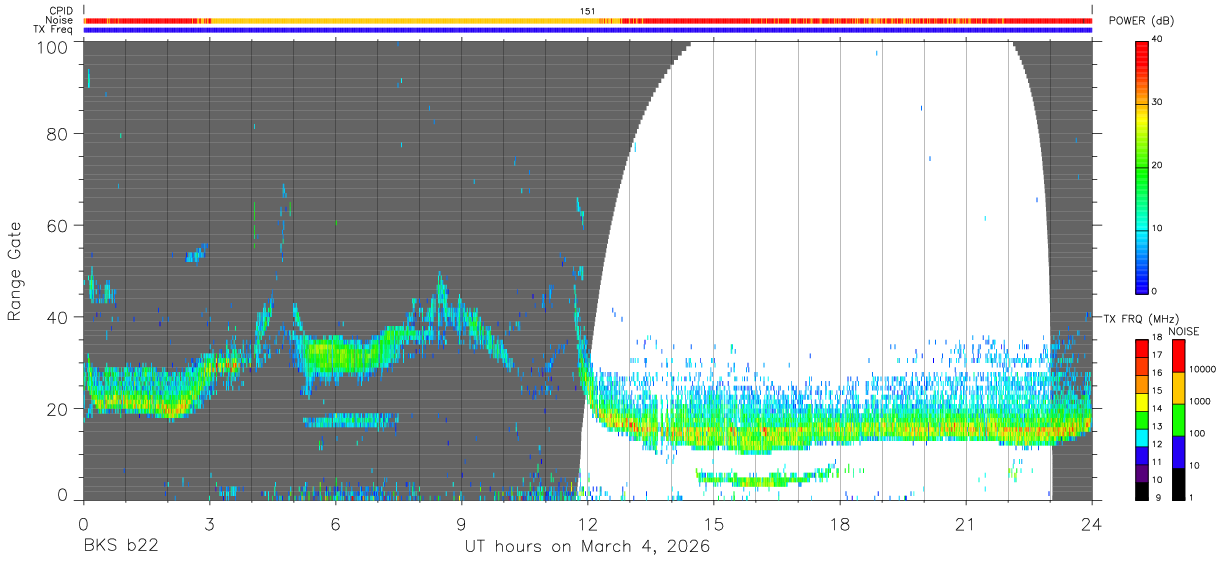Click the 10000 label on NOISE scale
Screen dimensions: 1228x567
tap(1204, 369)
